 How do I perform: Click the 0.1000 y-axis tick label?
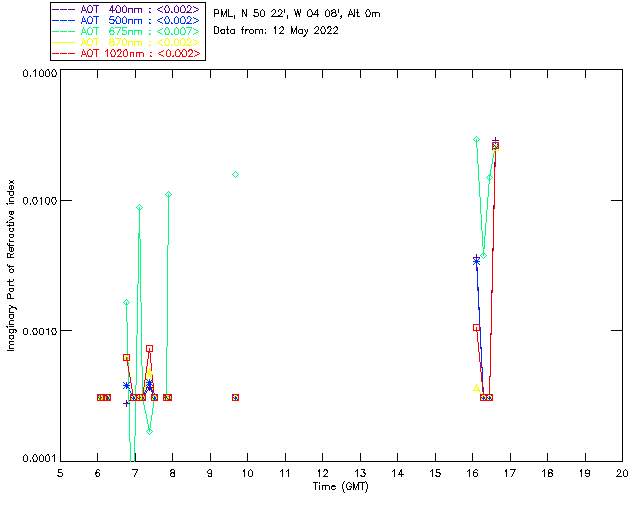click(40, 73)
